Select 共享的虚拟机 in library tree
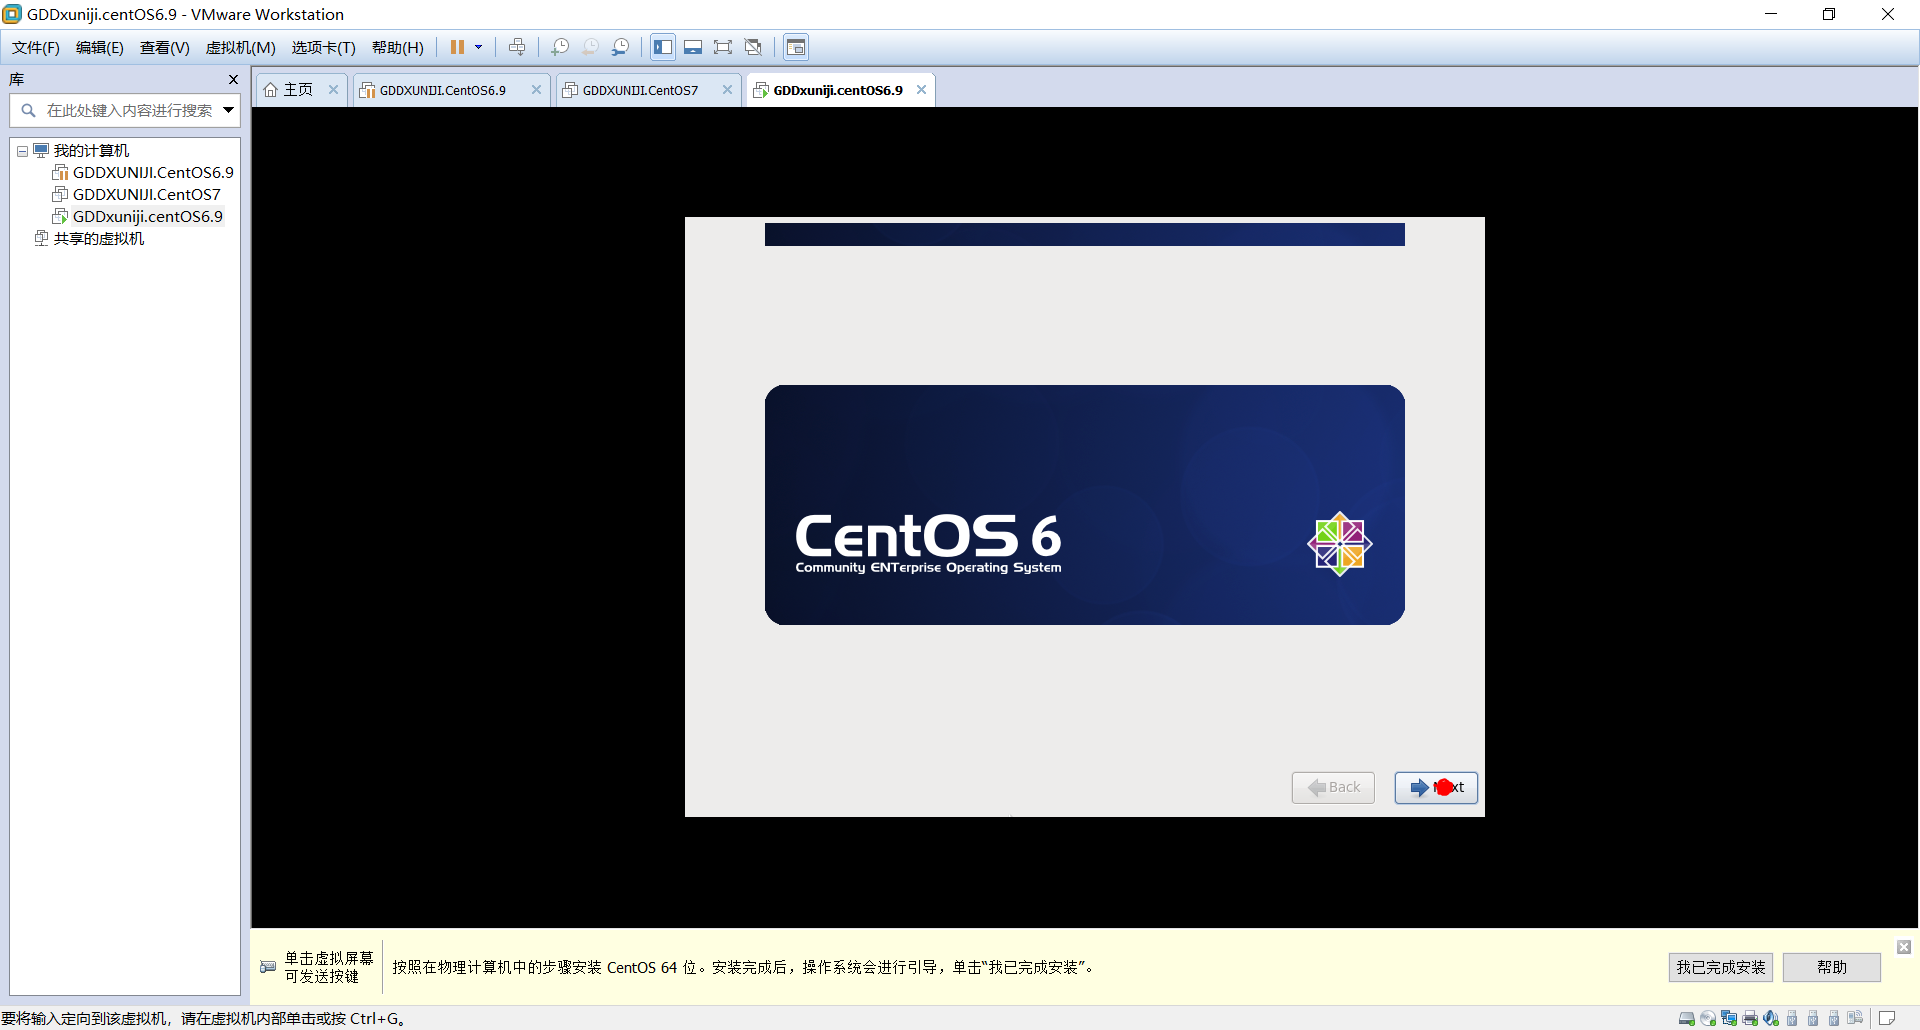 coord(98,239)
